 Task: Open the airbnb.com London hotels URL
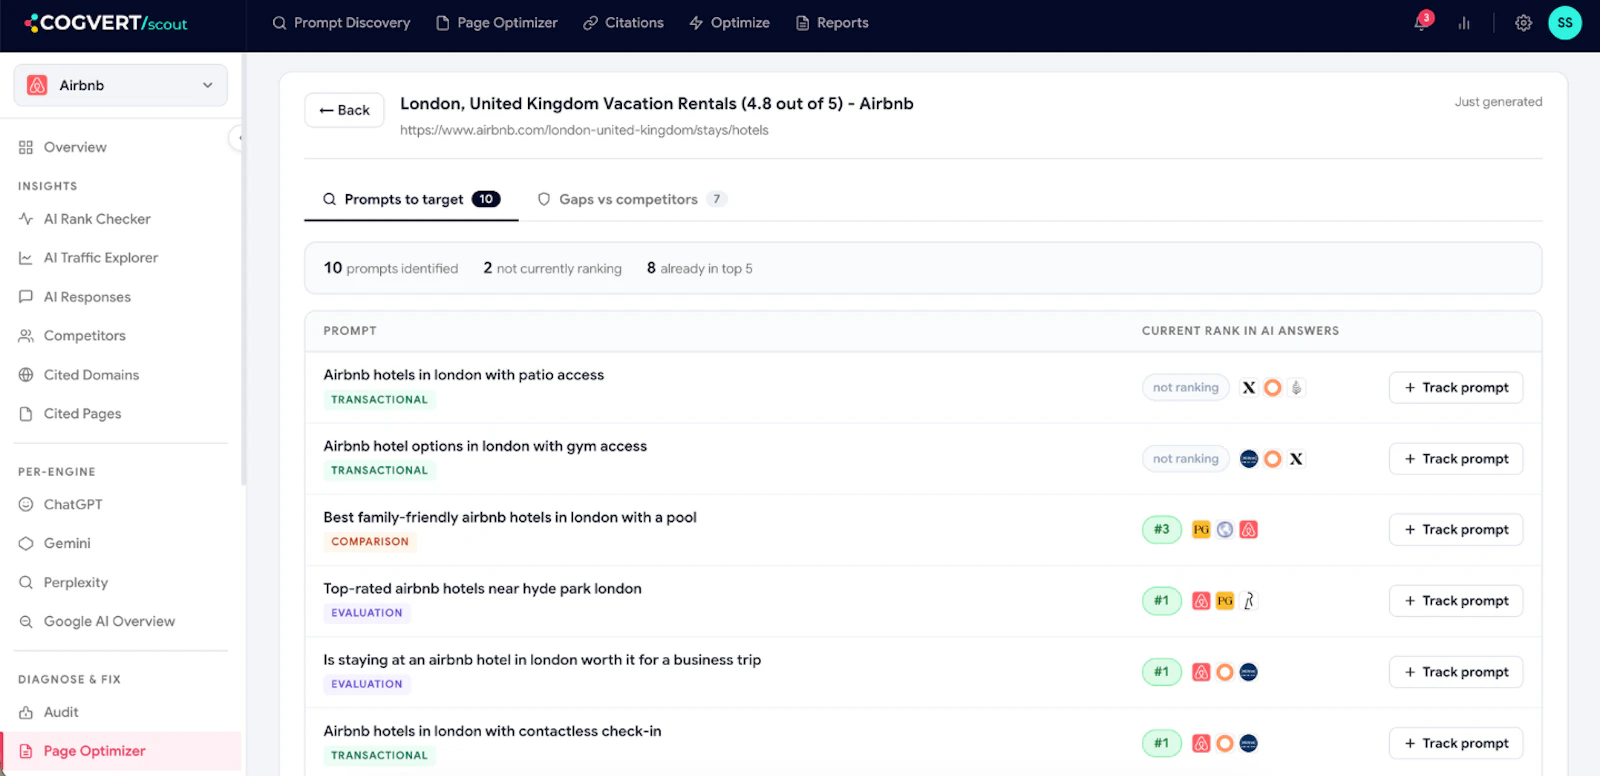pos(584,130)
